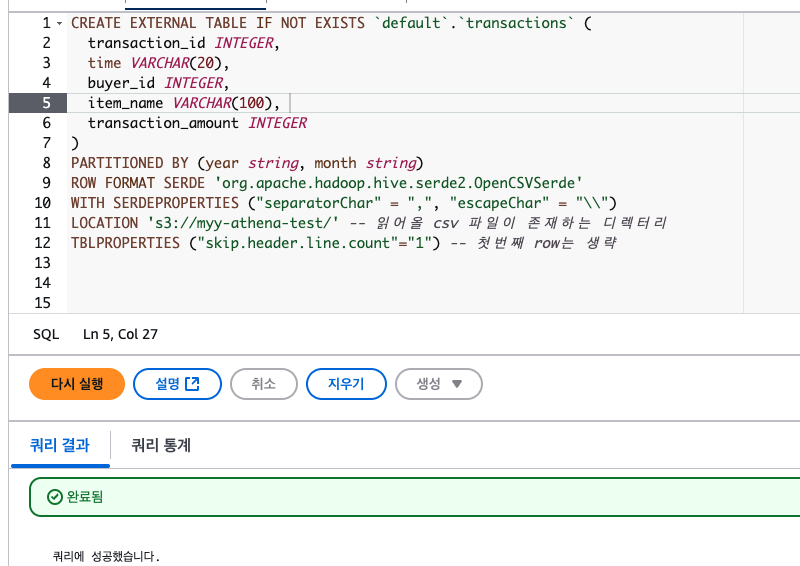Collapse the CREATE TABLE code fold arrow

pyautogui.click(x=59, y=23)
